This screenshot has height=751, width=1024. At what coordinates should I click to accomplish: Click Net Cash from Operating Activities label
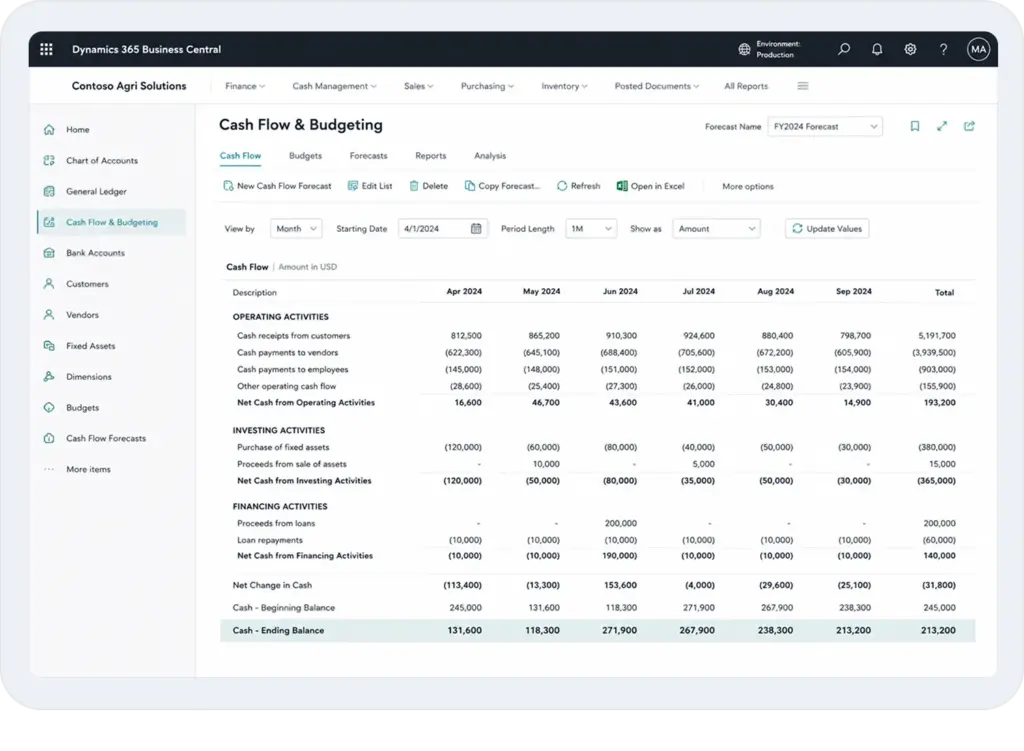(306, 402)
